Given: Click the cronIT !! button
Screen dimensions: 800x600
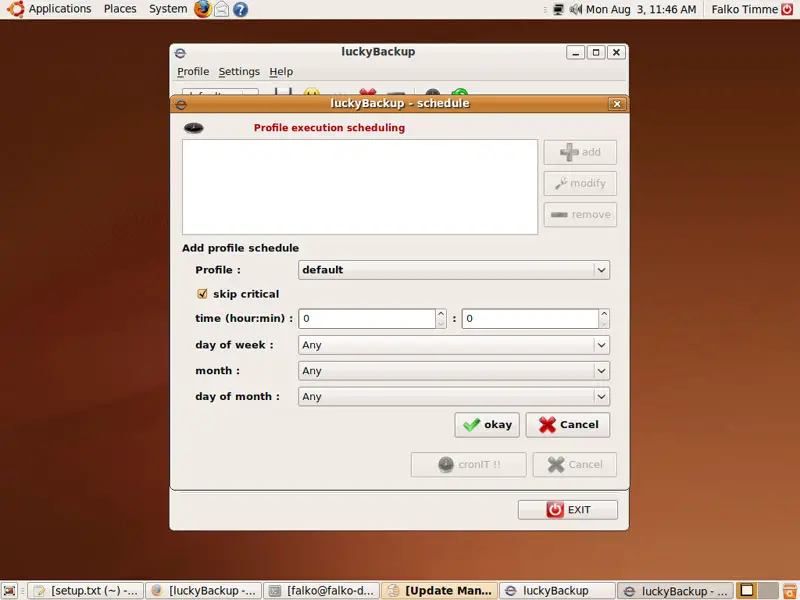Looking at the screenshot, I should tap(468, 465).
